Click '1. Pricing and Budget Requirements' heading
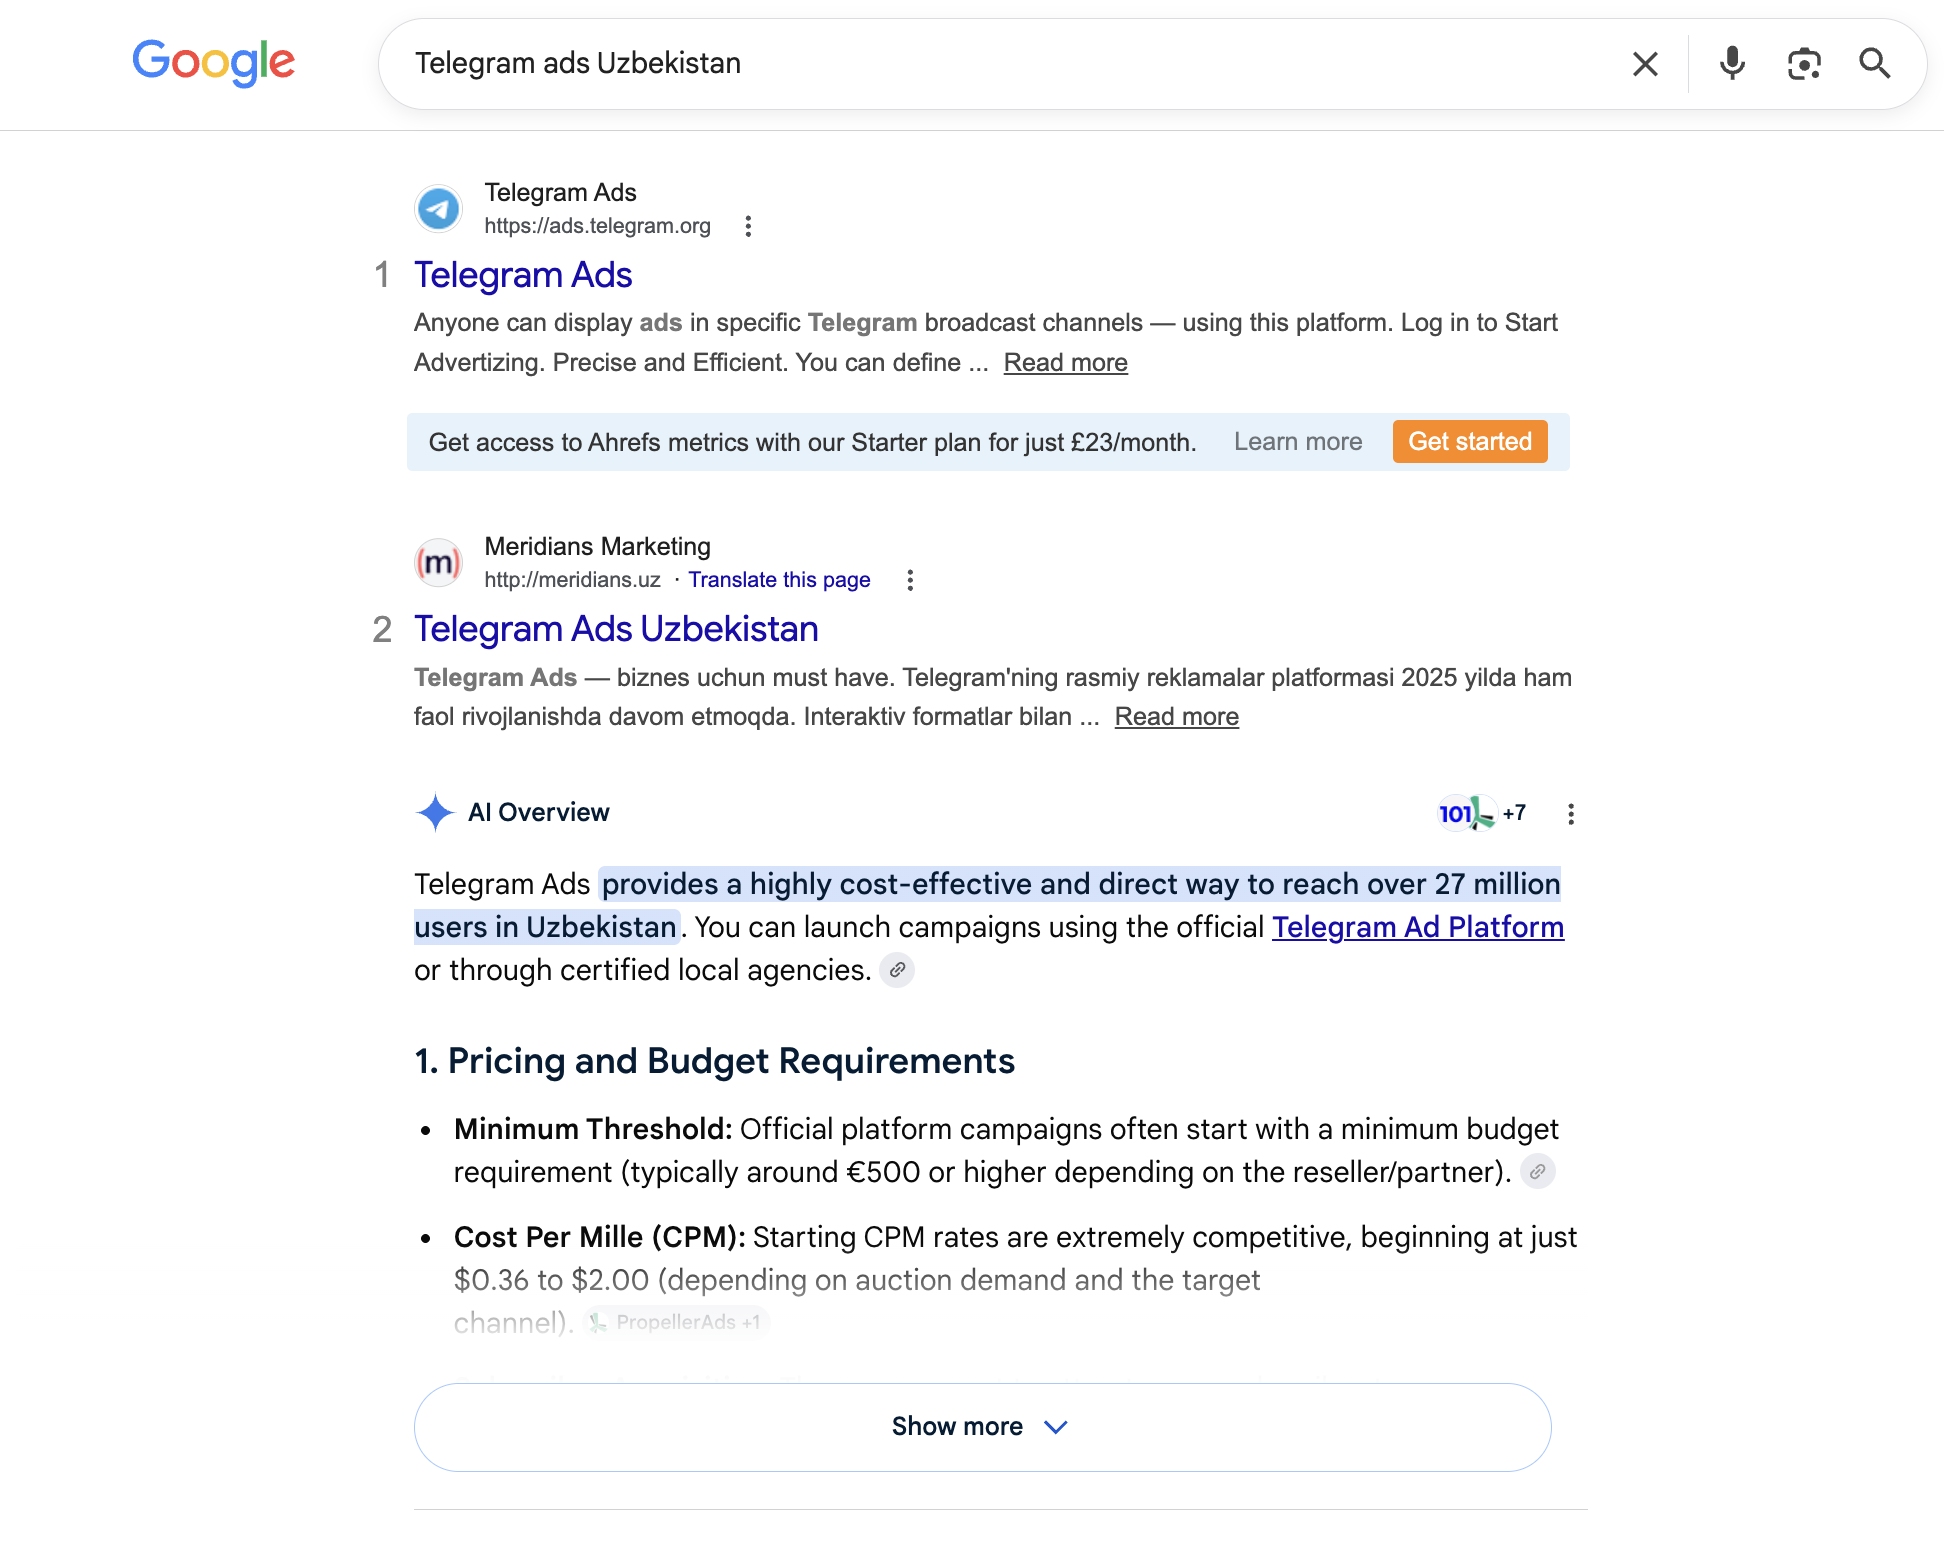 (714, 1061)
